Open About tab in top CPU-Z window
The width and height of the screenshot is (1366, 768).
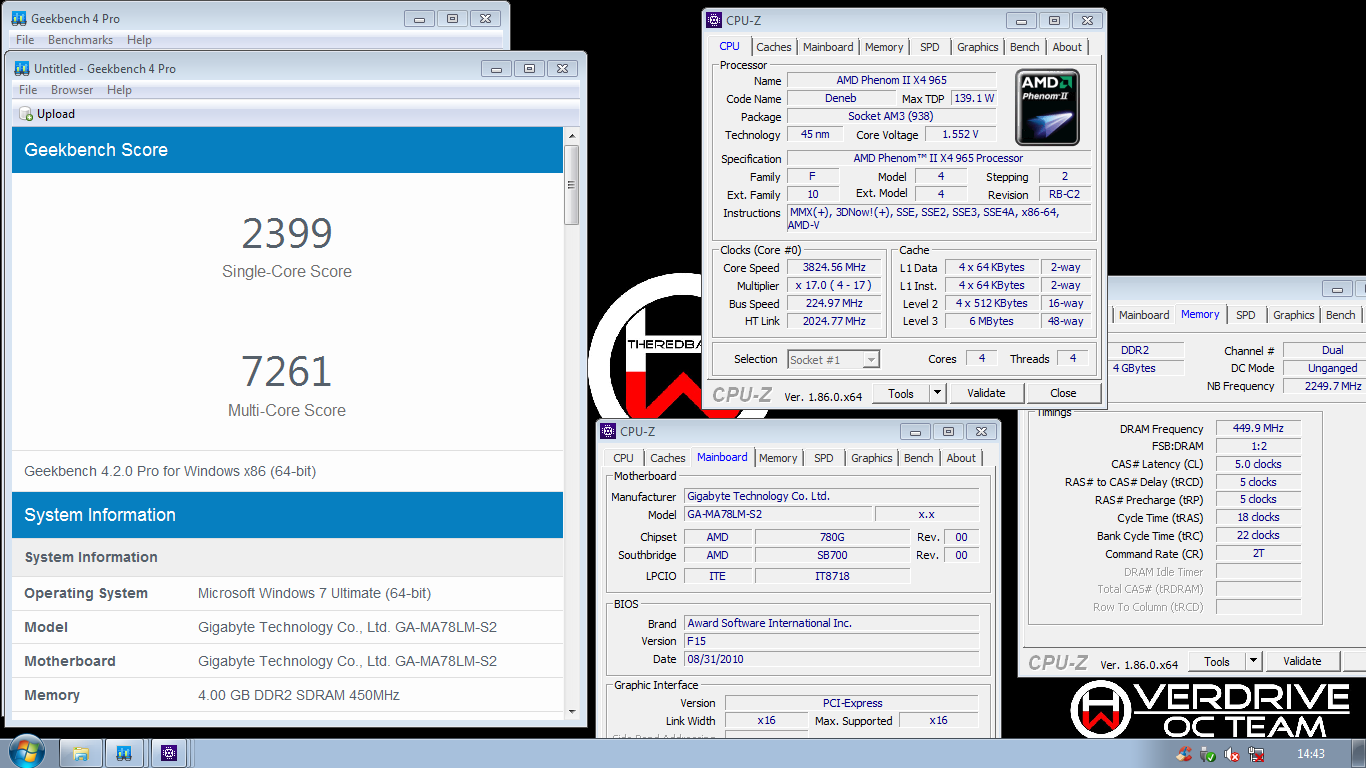[1067, 47]
